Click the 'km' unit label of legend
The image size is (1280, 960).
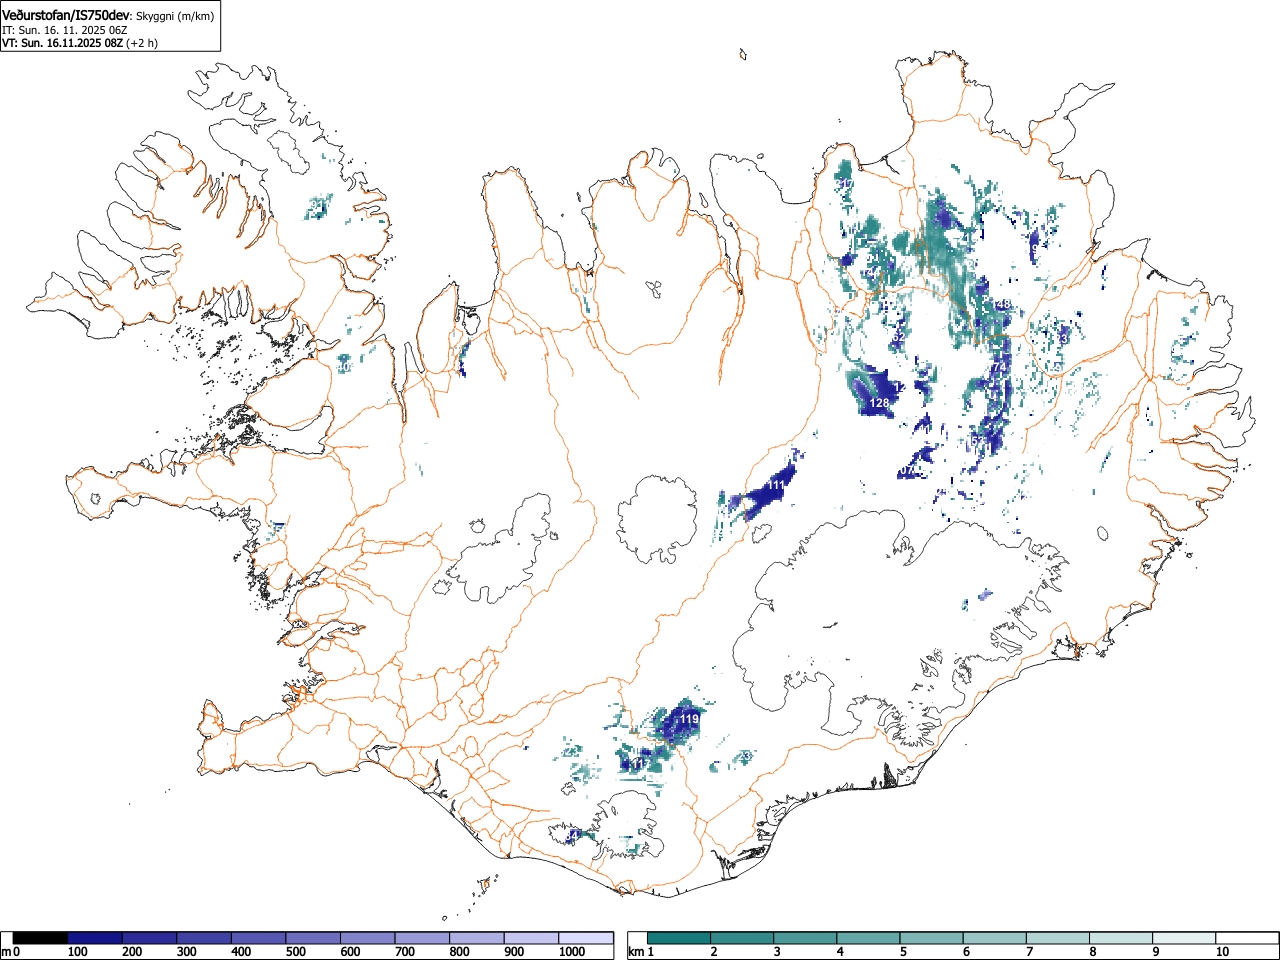coord(636,951)
